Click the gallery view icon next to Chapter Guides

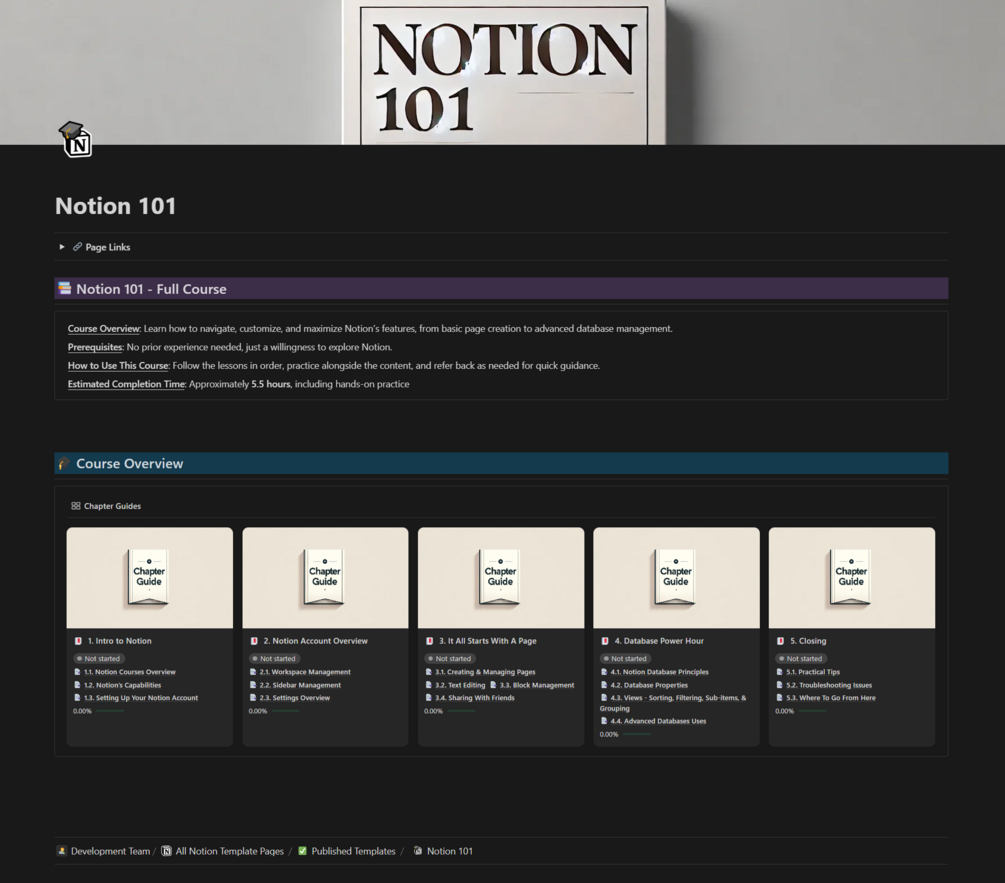(x=74, y=506)
